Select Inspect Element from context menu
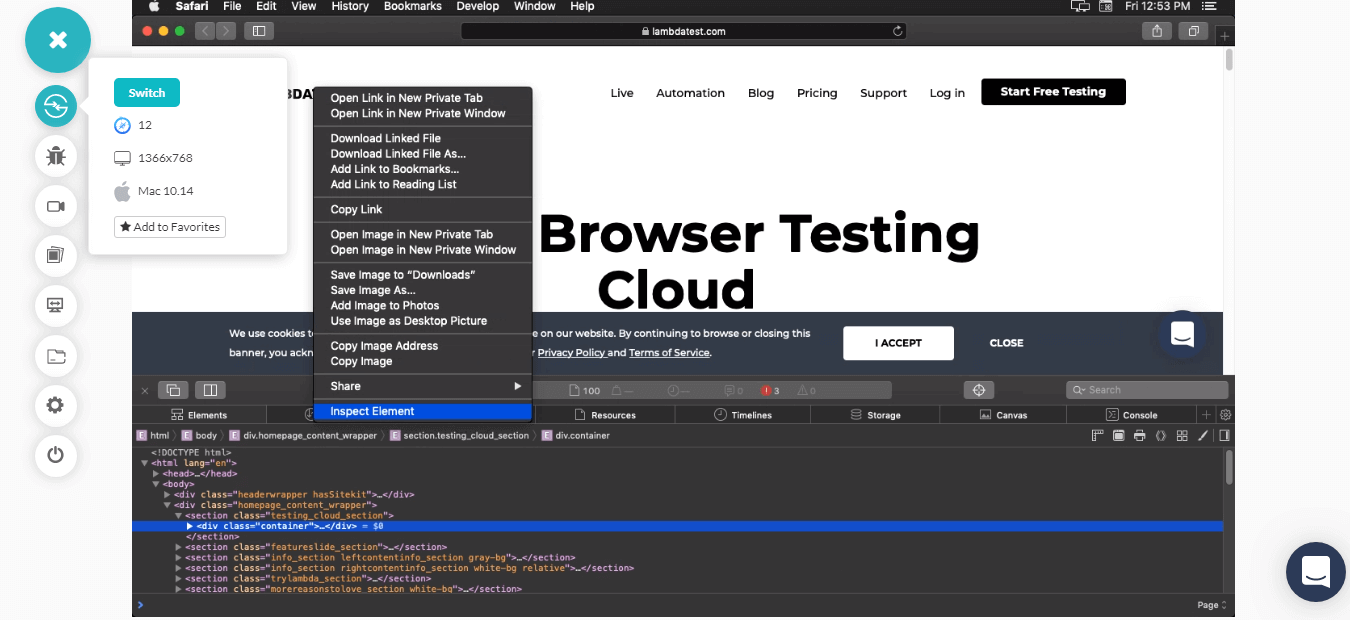The image size is (1350, 620). pyautogui.click(x=372, y=411)
